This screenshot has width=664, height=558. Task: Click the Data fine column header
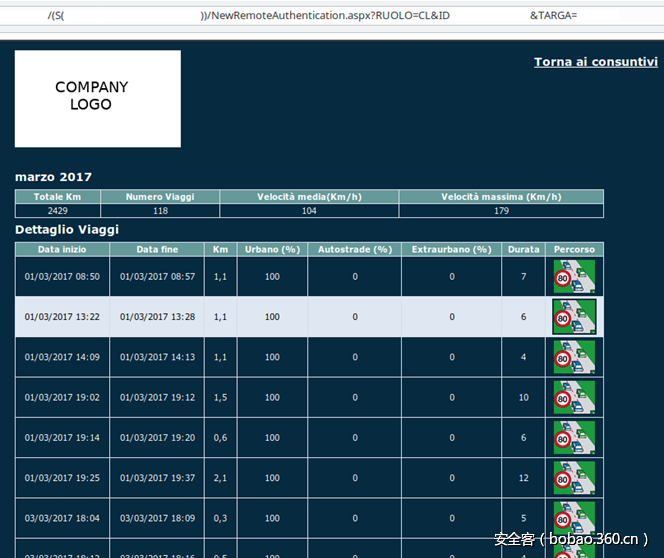pyautogui.click(x=157, y=249)
